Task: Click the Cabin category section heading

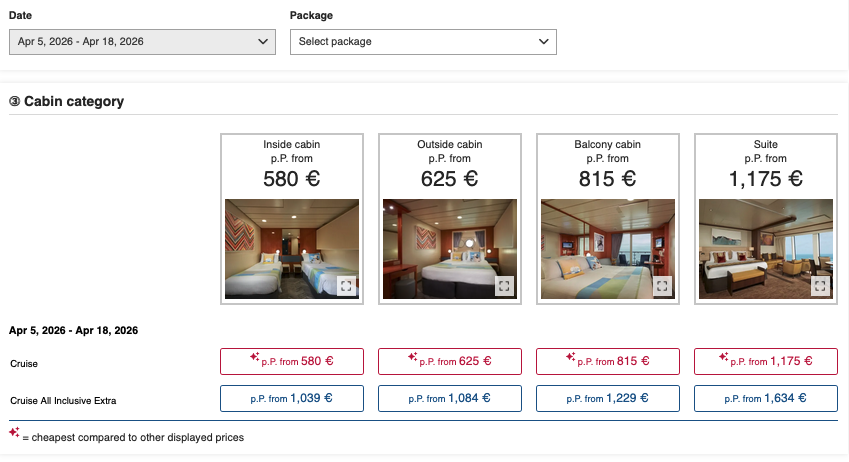Action: pyautogui.click(x=73, y=101)
